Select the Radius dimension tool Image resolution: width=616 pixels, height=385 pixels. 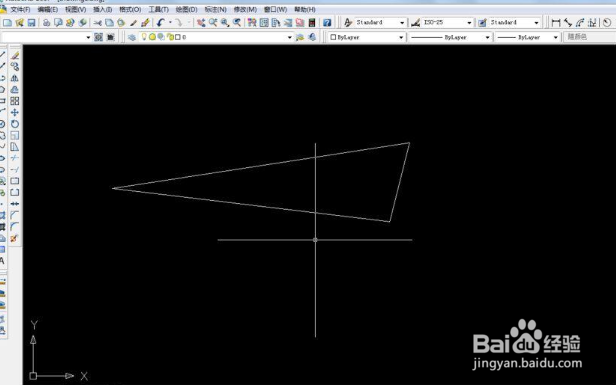point(607,23)
